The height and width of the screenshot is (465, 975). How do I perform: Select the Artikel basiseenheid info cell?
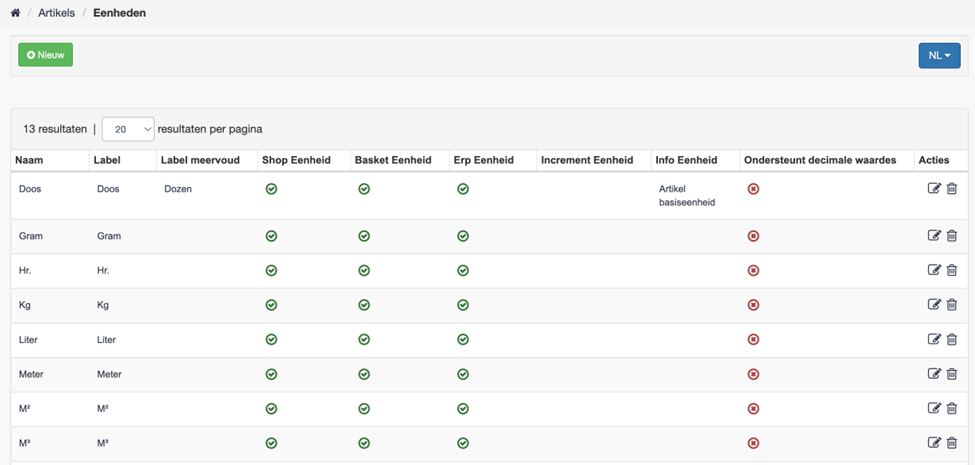[x=687, y=195]
